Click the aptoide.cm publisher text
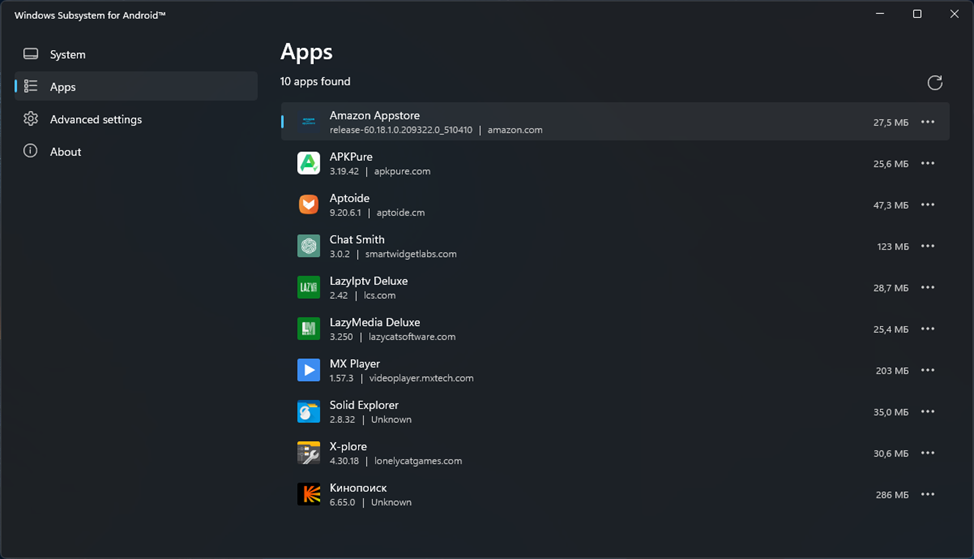The image size is (974, 559). click(x=401, y=212)
